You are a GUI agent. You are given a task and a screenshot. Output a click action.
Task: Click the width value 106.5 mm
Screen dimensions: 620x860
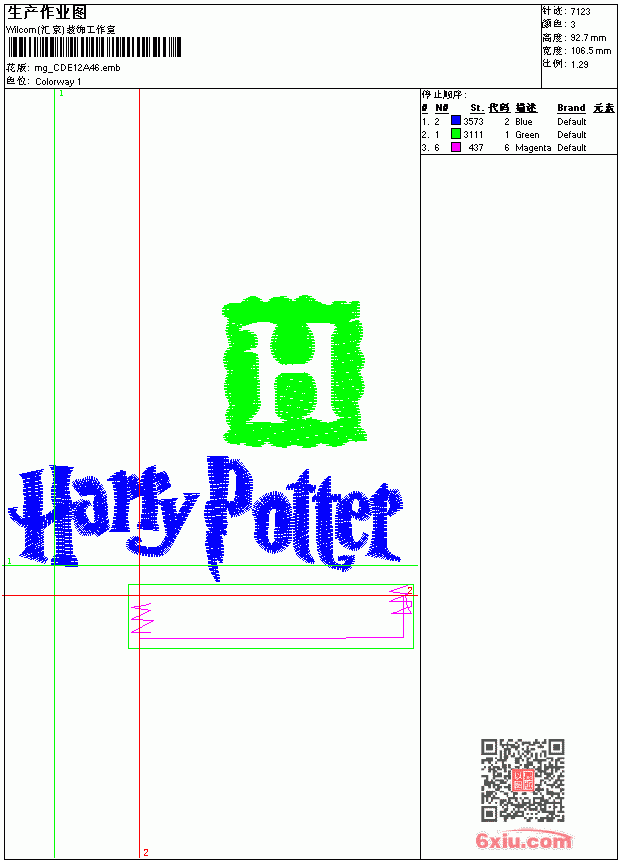coord(590,51)
